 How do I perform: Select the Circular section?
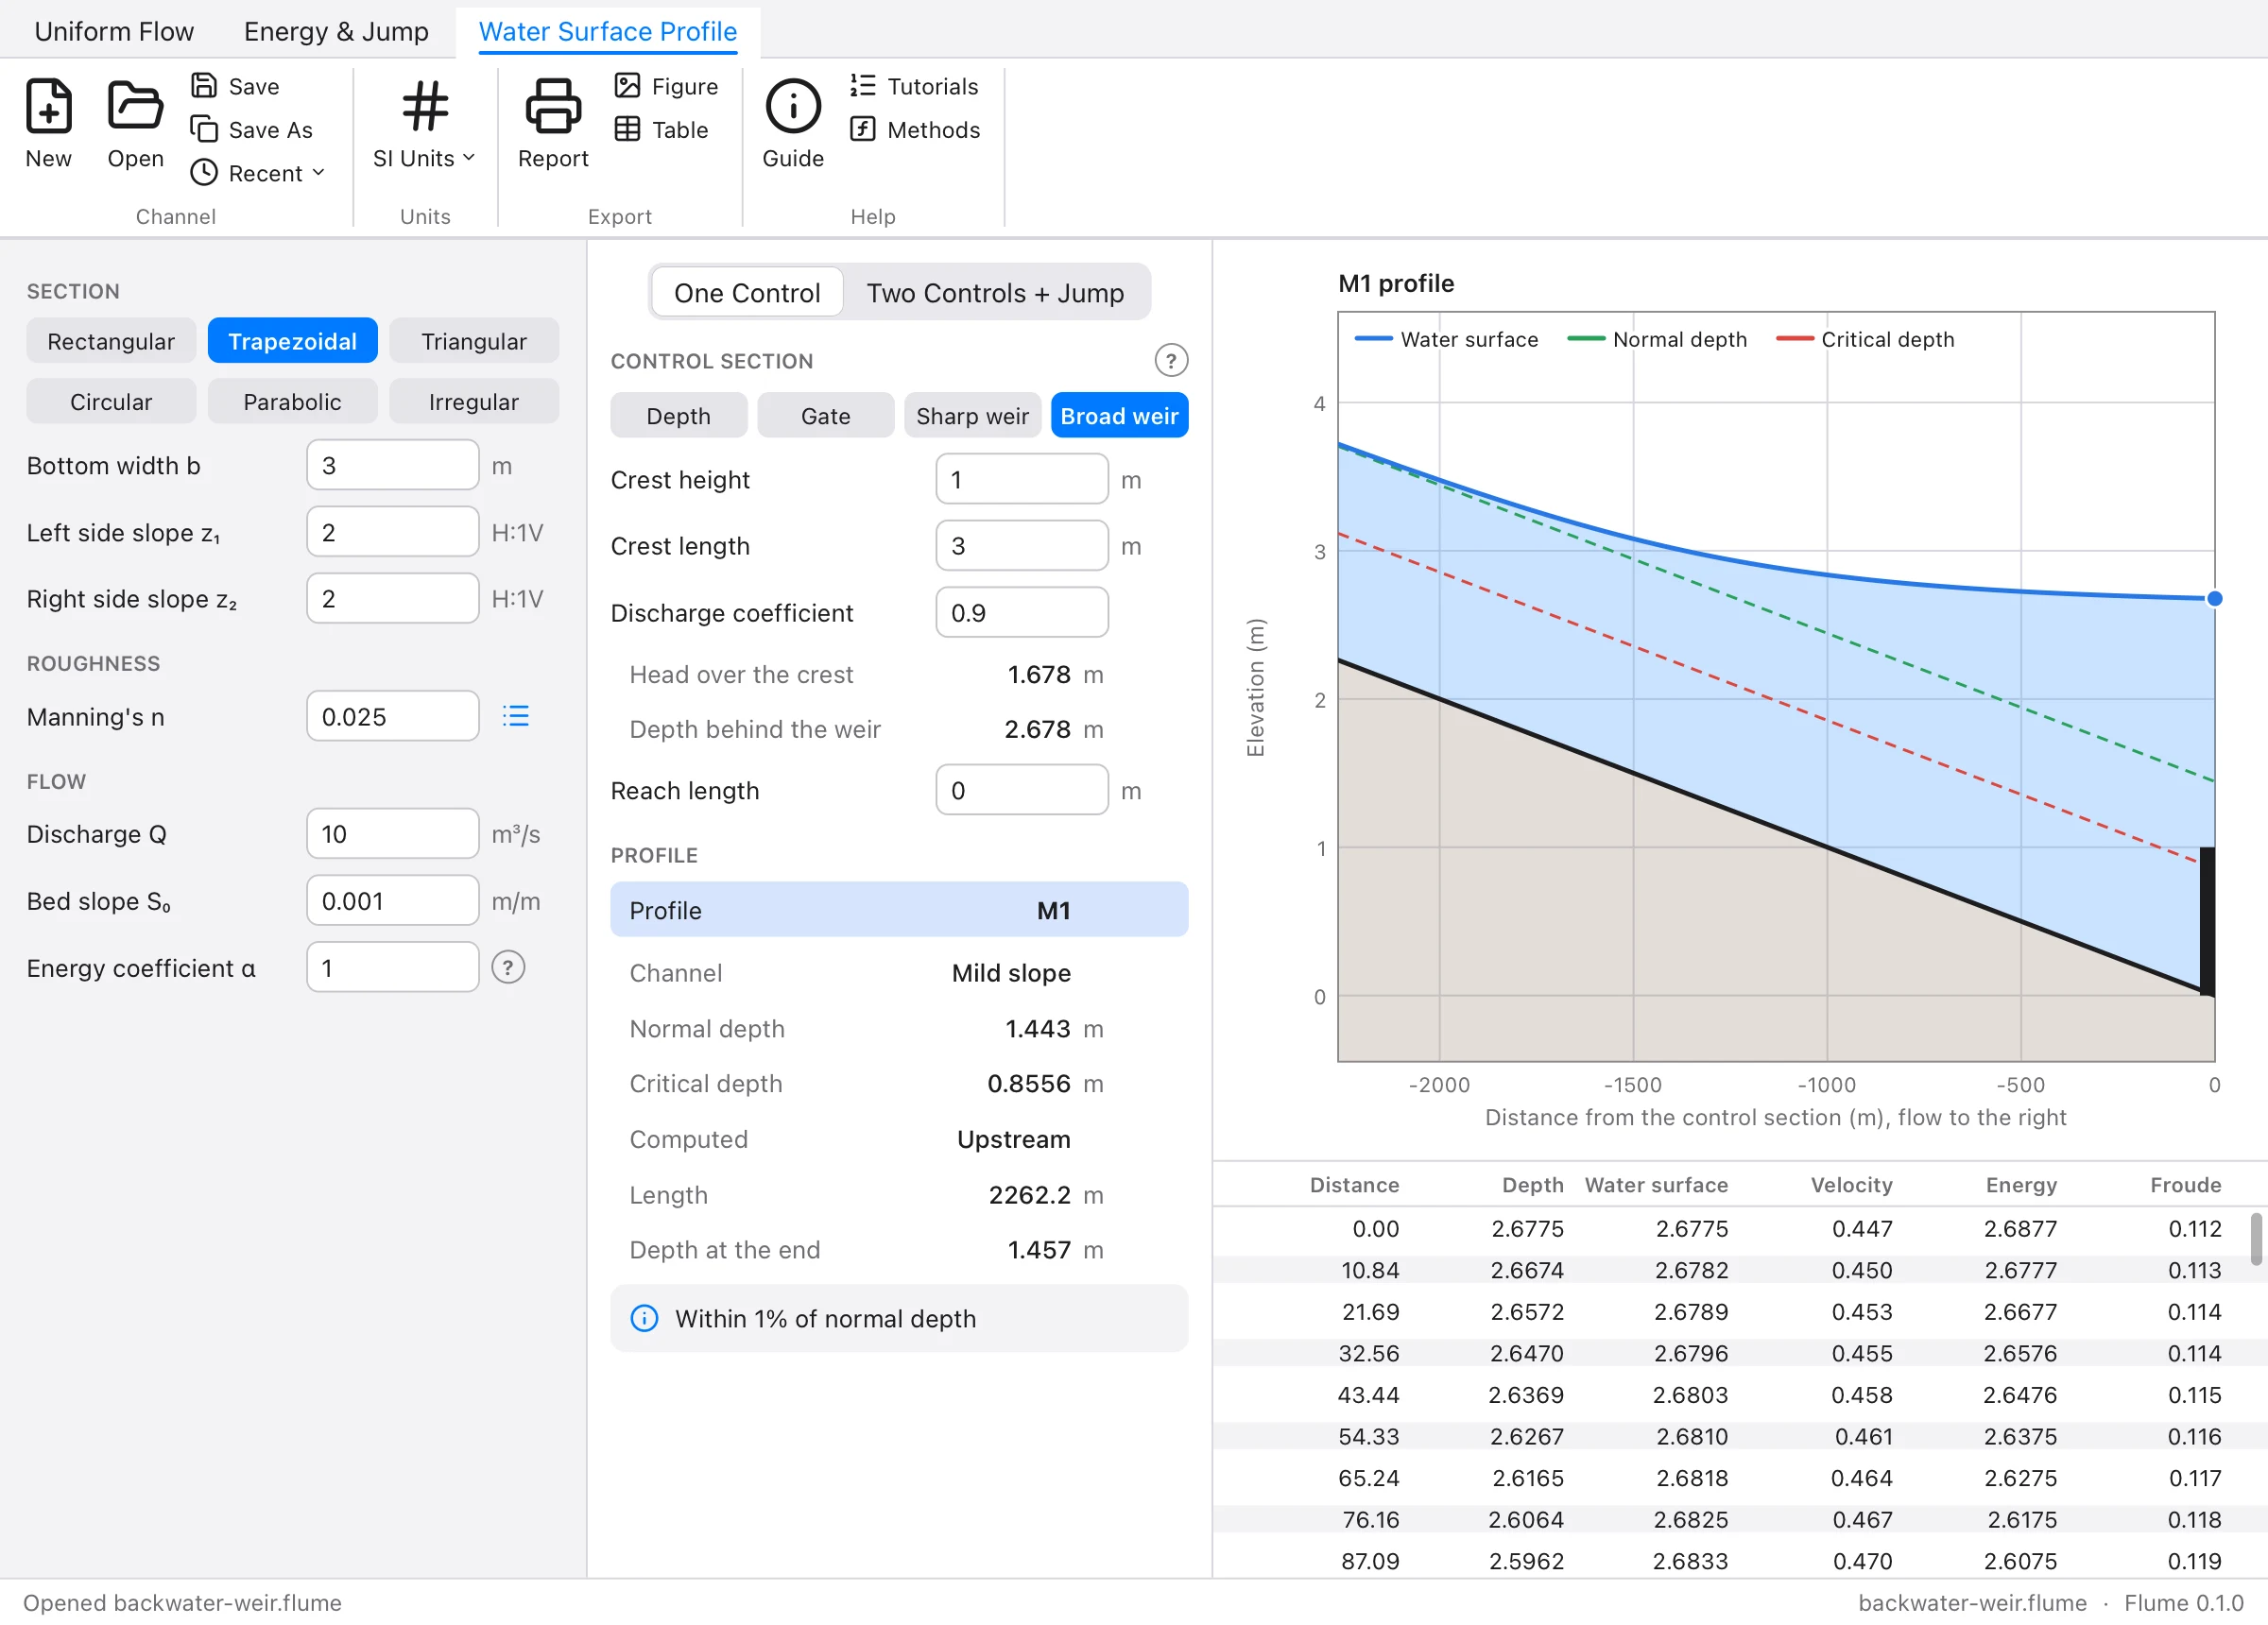[111, 401]
